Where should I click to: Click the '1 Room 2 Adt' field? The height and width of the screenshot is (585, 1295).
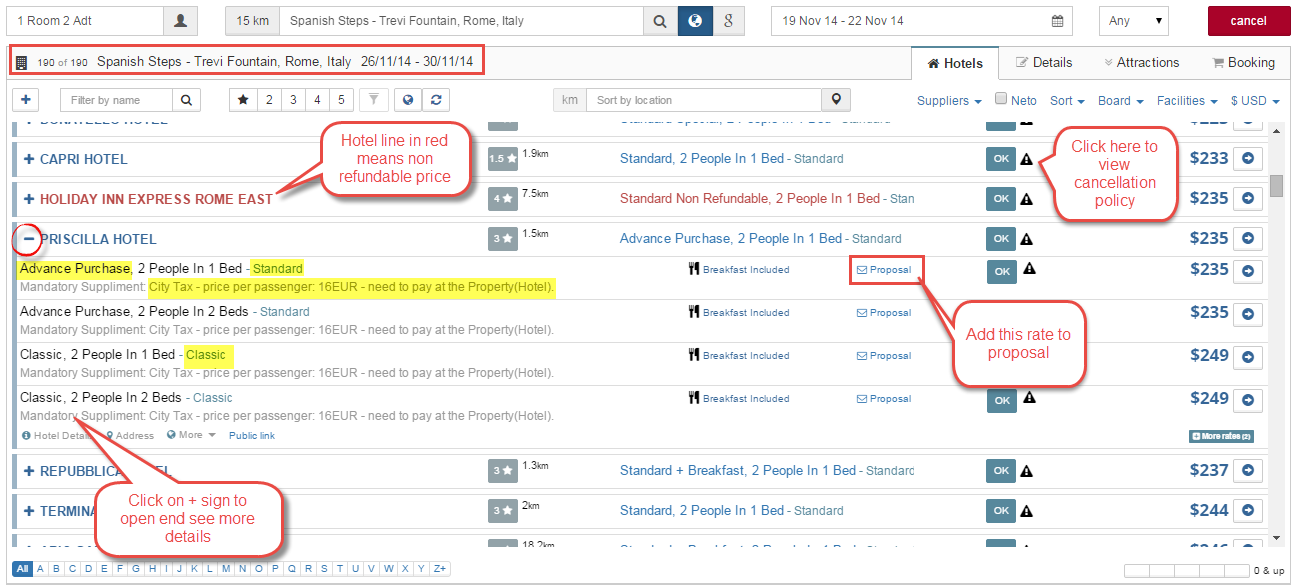click(x=85, y=21)
